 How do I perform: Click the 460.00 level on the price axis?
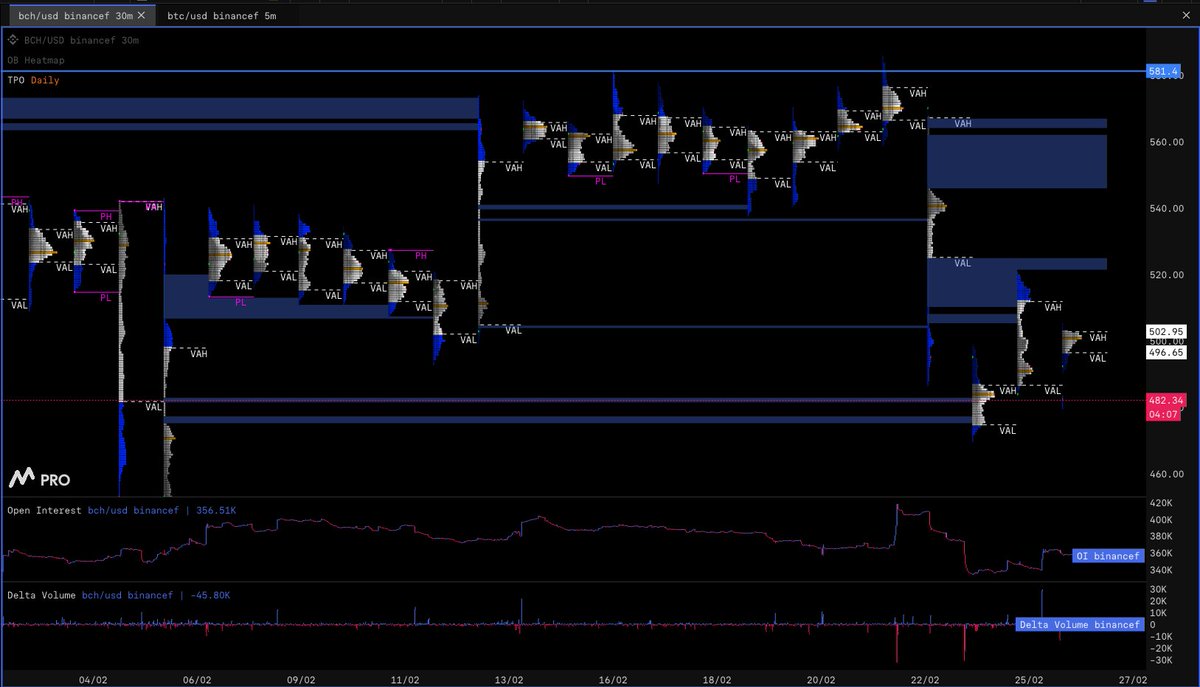pyautogui.click(x=1165, y=473)
